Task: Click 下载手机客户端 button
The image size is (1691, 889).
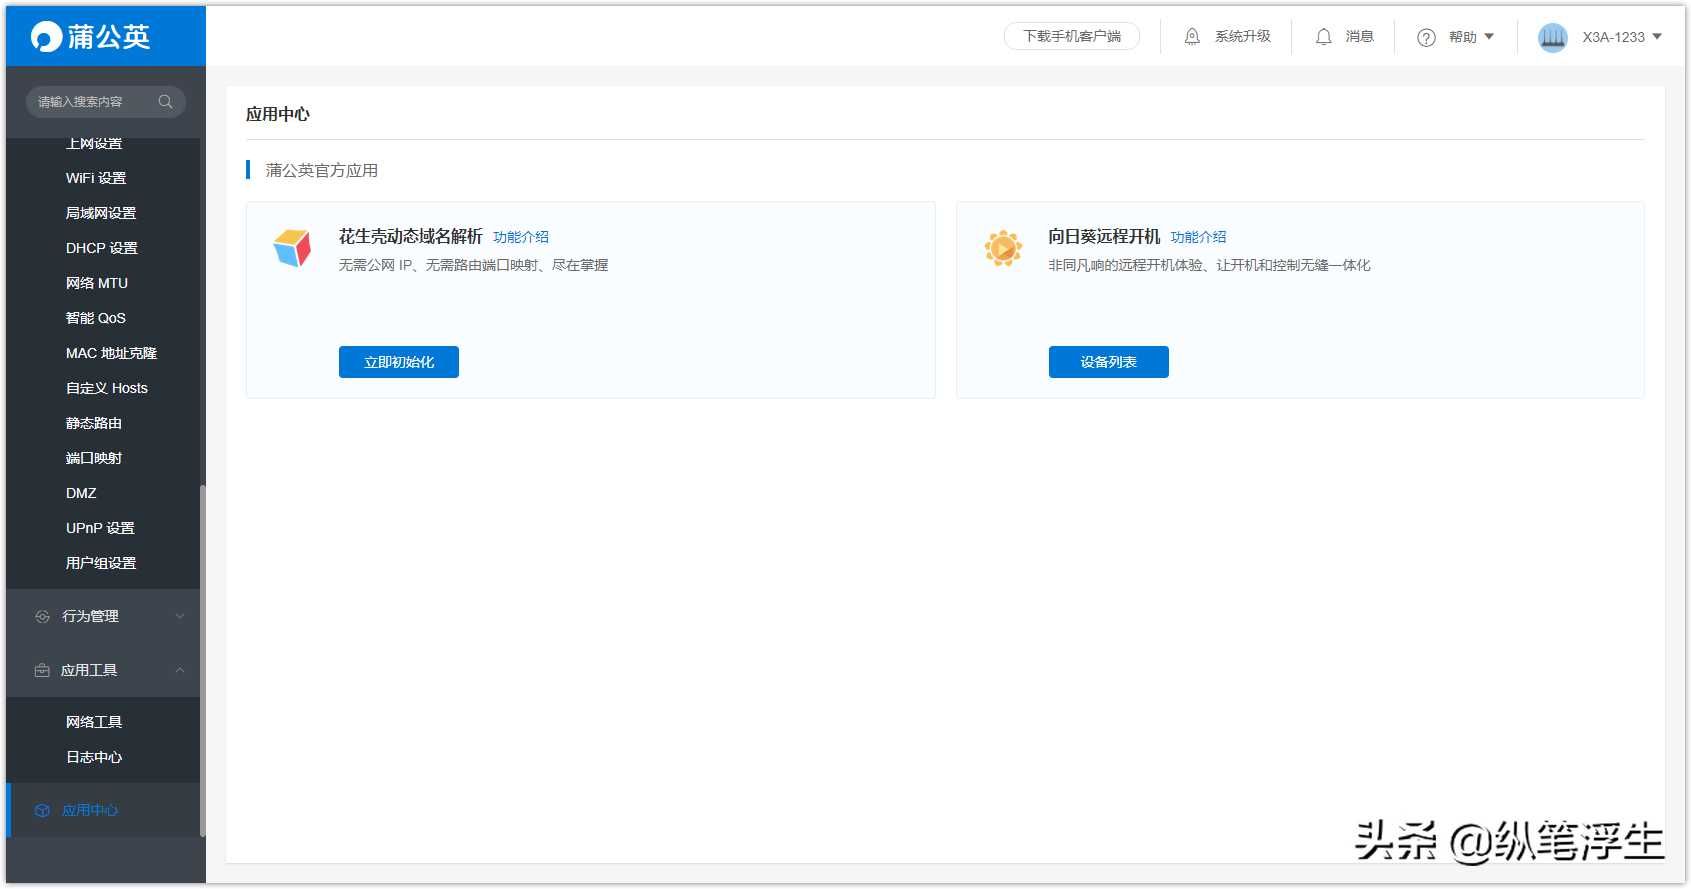Action: (1072, 36)
